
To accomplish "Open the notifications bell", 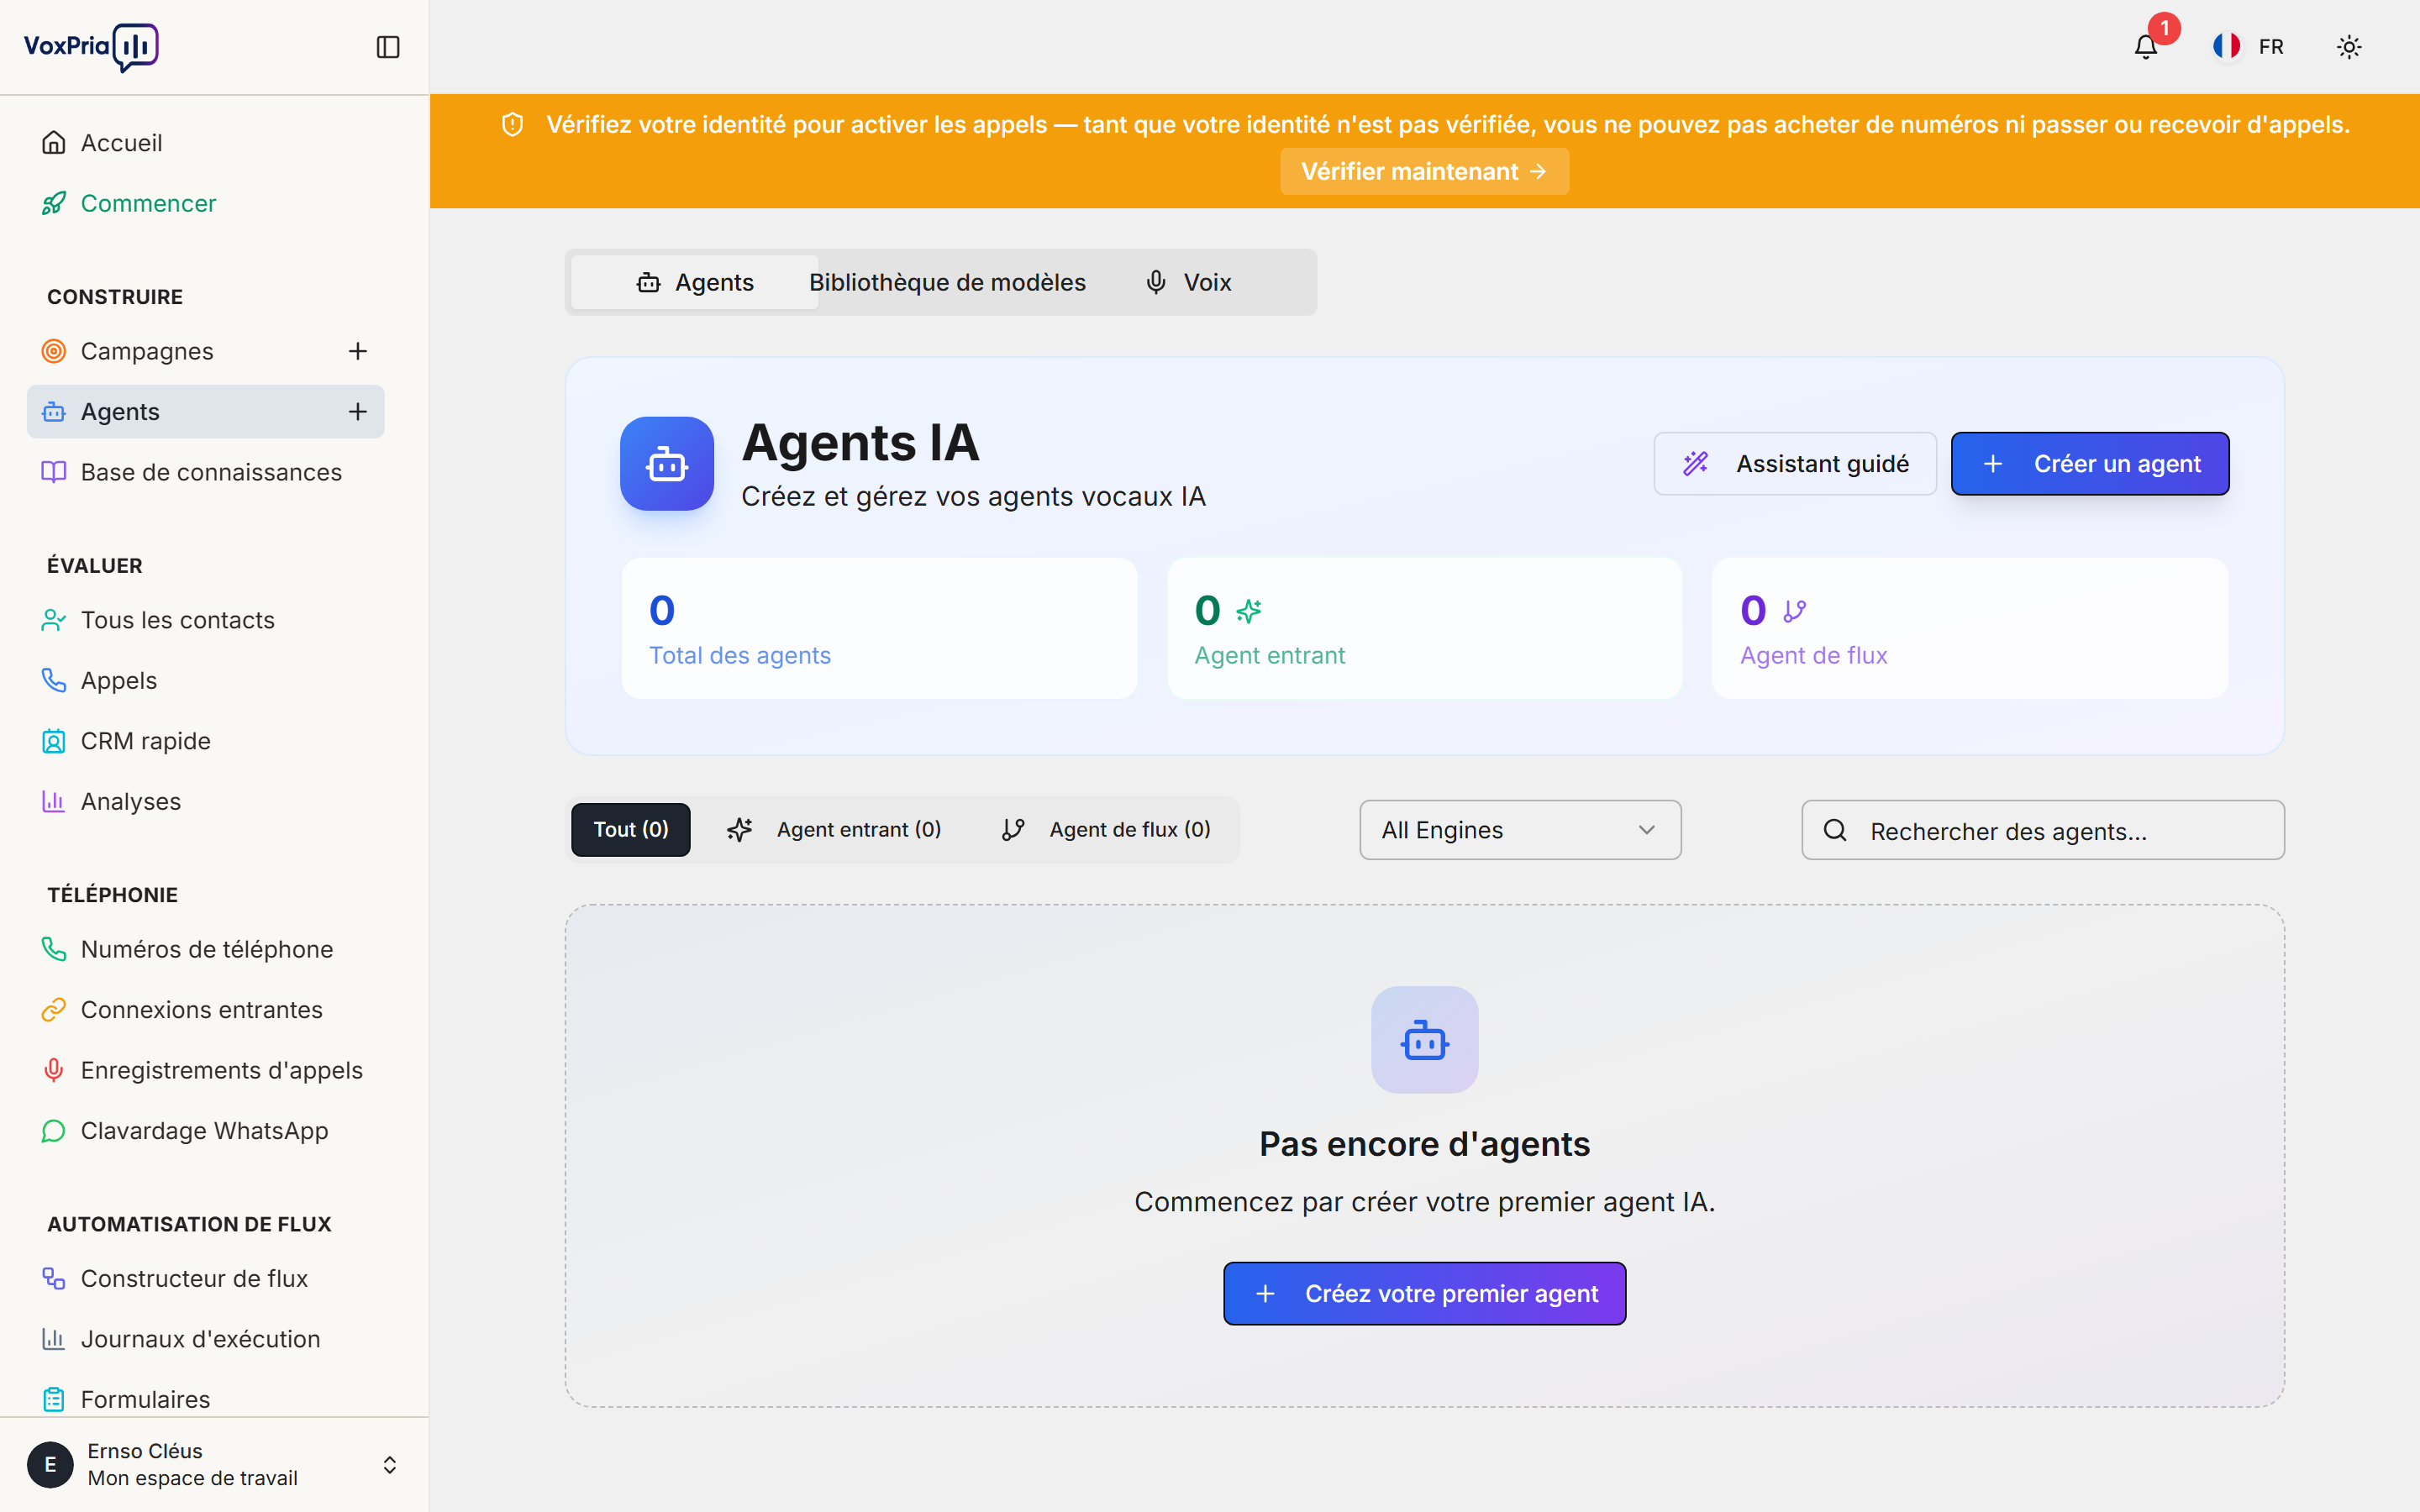I will click(x=2145, y=47).
